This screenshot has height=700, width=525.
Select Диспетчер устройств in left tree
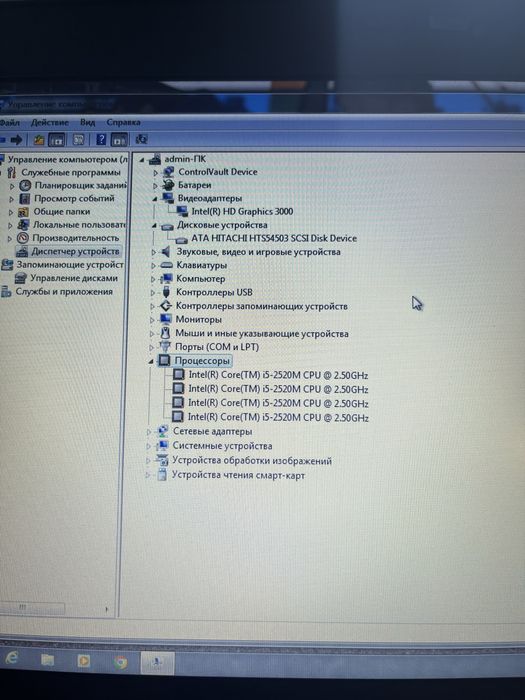75,251
